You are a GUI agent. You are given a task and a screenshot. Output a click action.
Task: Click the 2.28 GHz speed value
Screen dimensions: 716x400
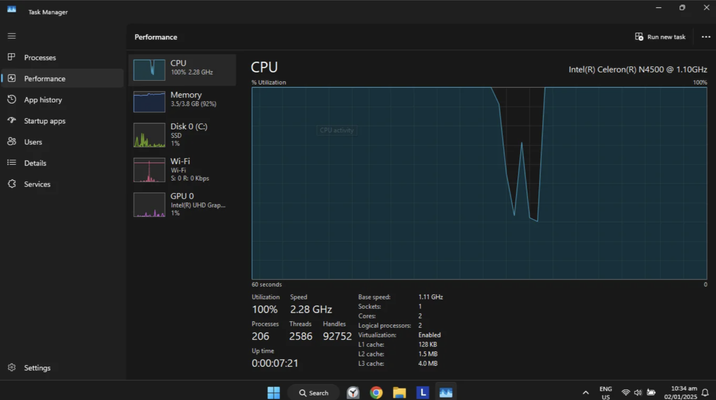(x=311, y=310)
